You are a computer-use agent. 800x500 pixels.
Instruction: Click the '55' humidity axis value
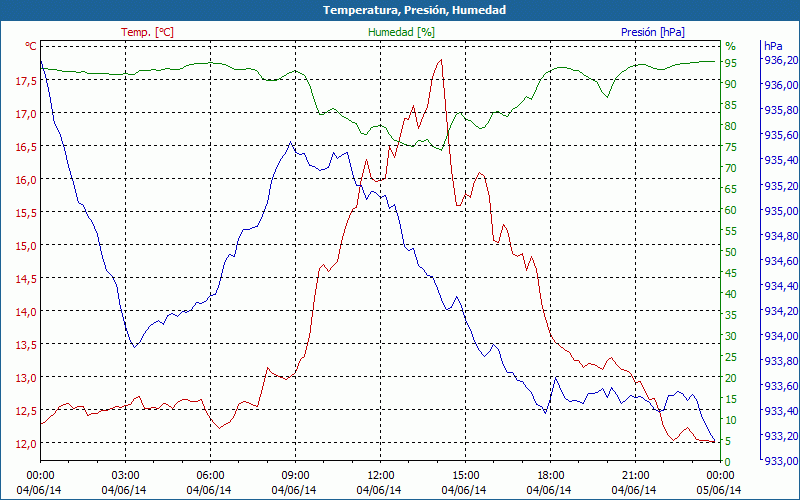(731, 231)
